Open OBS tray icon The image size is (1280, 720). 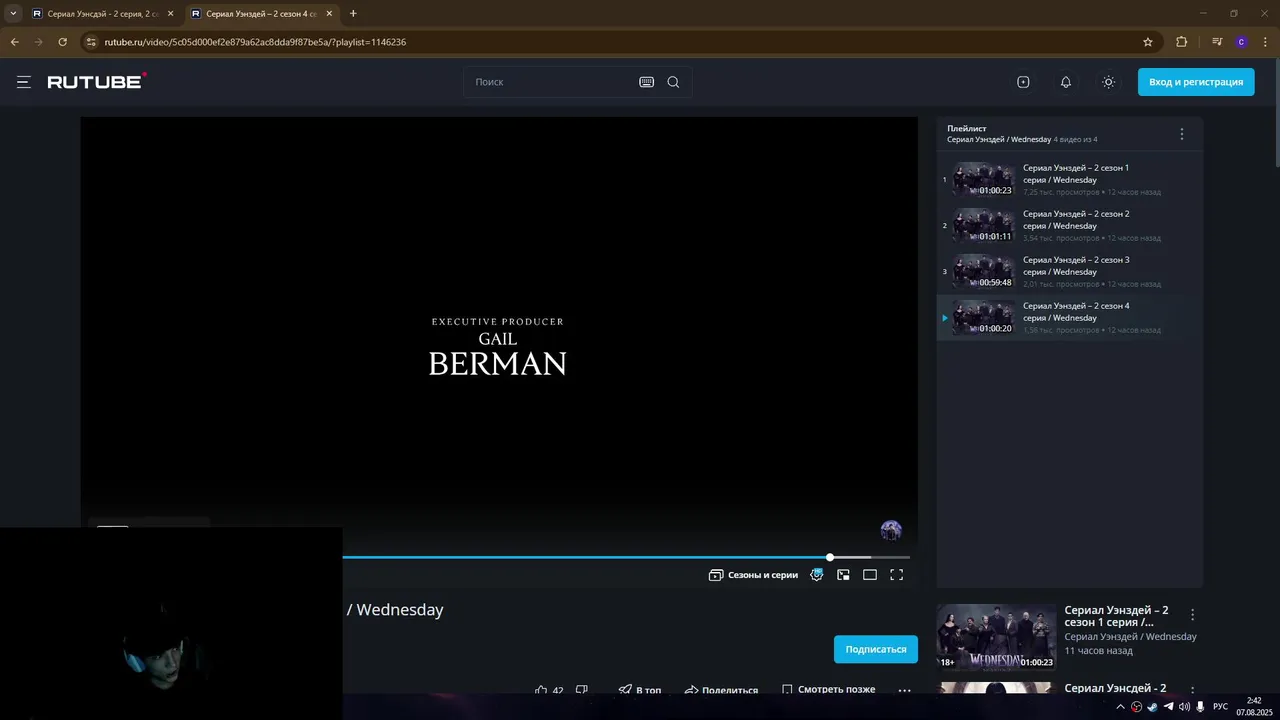[1136, 707]
